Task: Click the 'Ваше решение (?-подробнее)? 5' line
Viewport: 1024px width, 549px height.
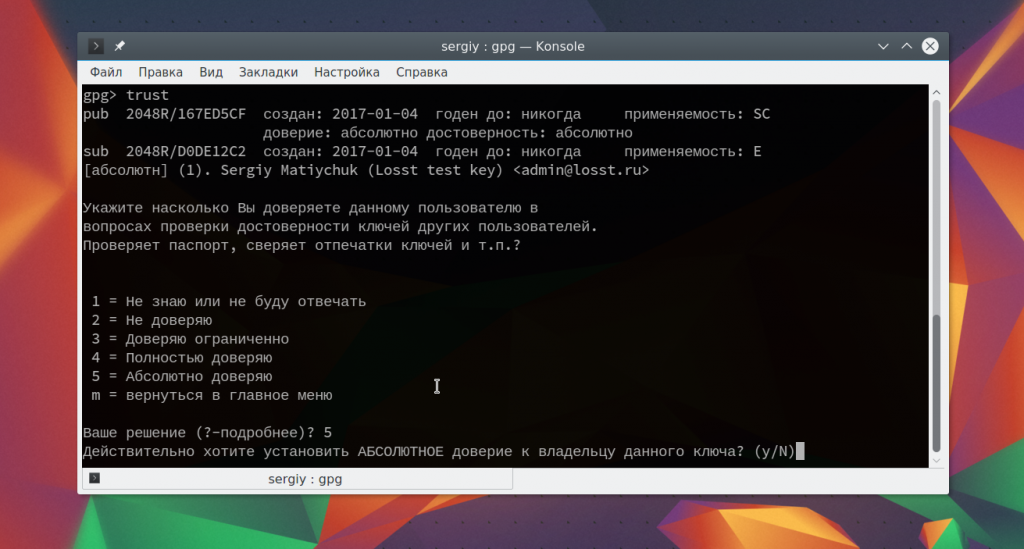Action: click(207, 433)
